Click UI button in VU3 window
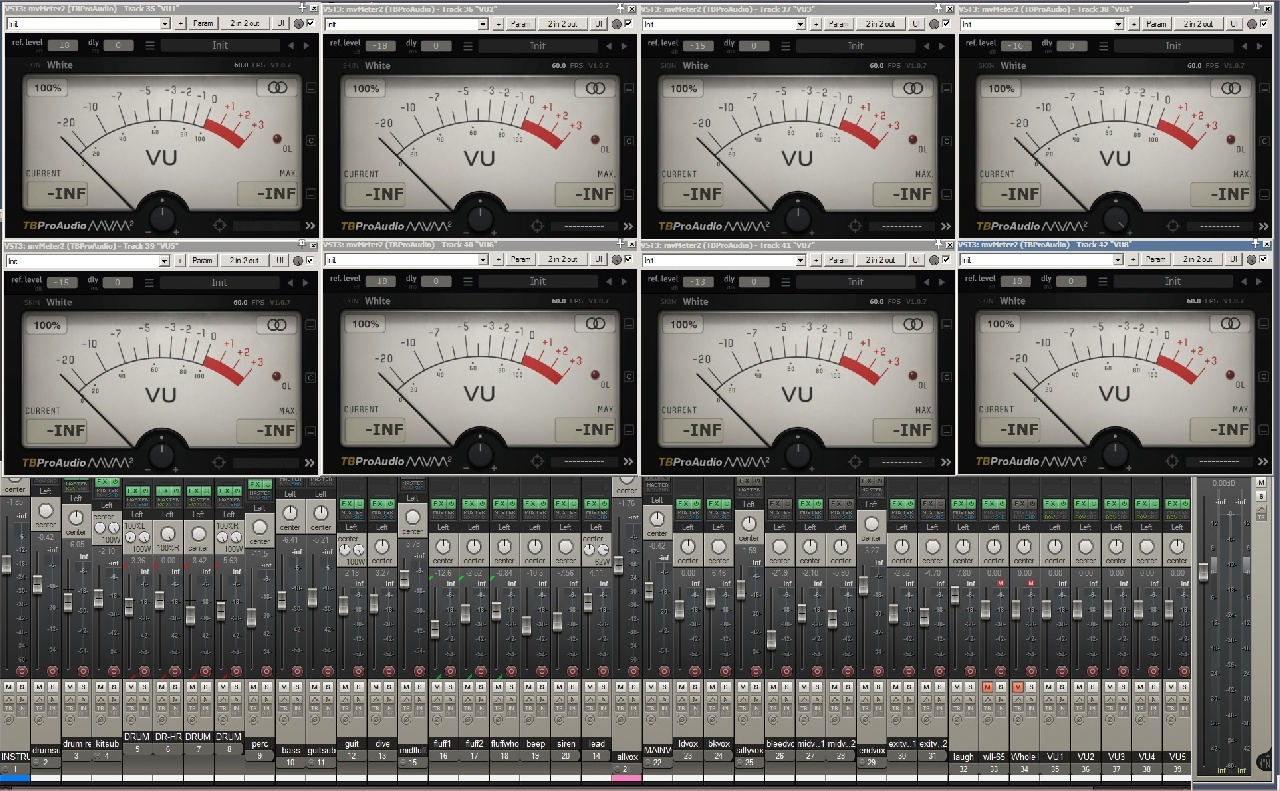This screenshot has height=791, width=1280. [916, 23]
